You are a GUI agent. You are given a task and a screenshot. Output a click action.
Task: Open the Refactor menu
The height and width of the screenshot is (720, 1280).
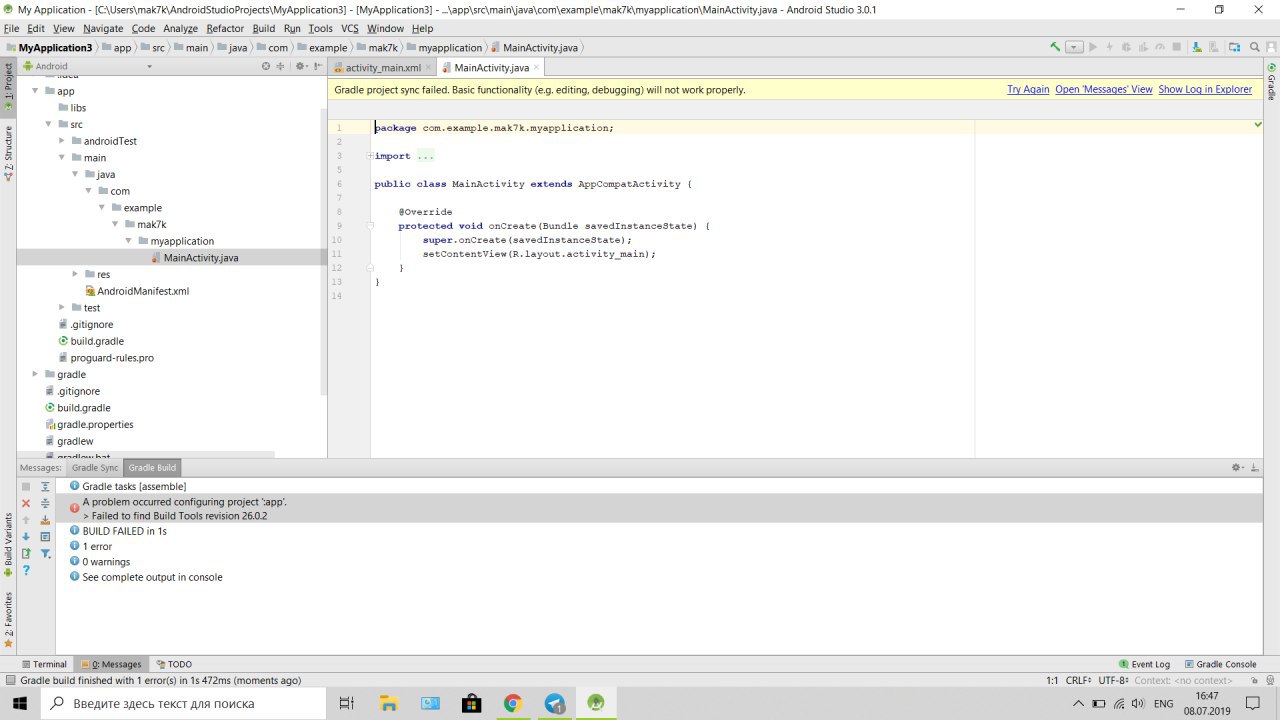tap(225, 29)
